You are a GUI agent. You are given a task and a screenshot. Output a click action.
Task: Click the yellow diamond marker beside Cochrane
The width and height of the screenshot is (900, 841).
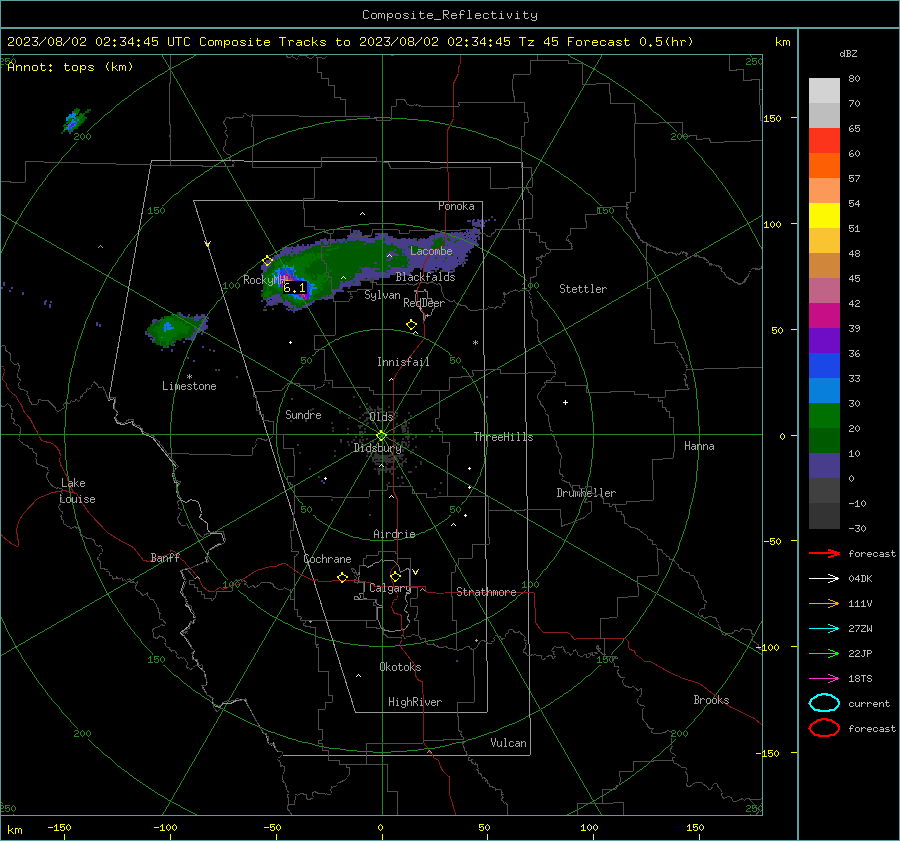pos(342,577)
